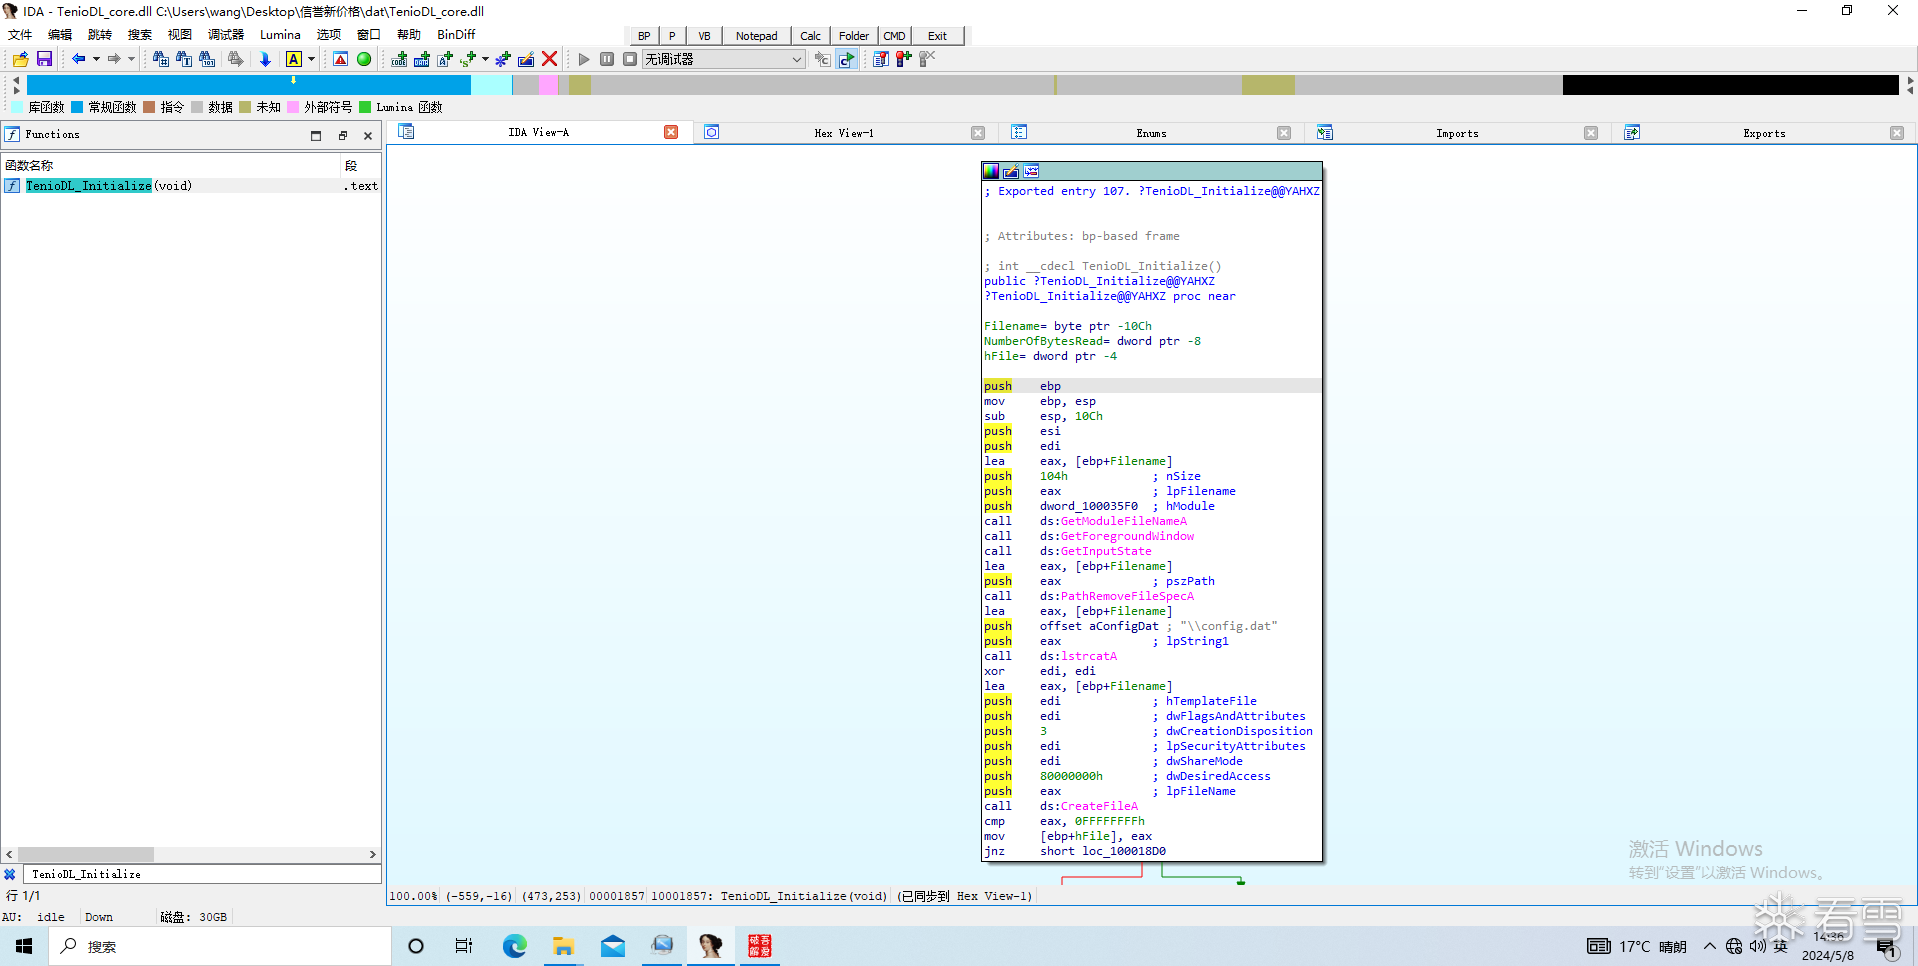Click the add DATA conversion icon
Viewport: 1918px width, 966px height.
422,59
